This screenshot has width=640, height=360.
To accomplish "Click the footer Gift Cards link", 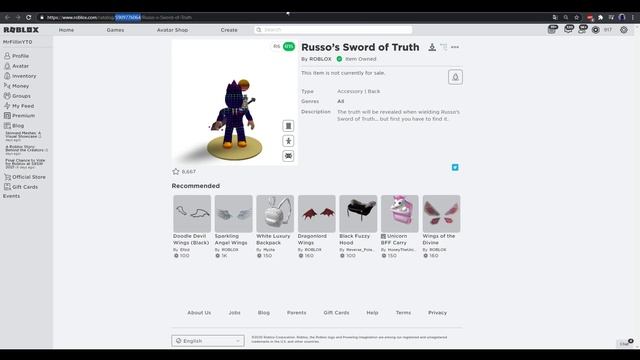I will point(336,313).
